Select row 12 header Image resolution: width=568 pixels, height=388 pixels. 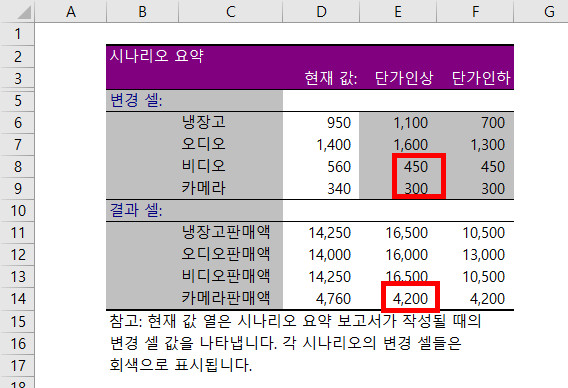(x=17, y=255)
